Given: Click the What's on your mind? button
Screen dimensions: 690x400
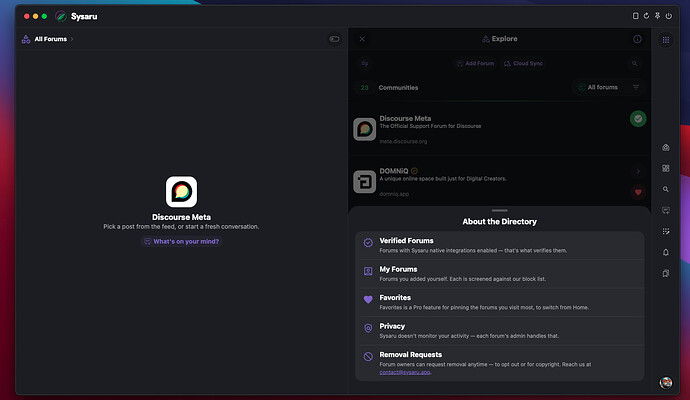Looking at the screenshot, I should 181,241.
